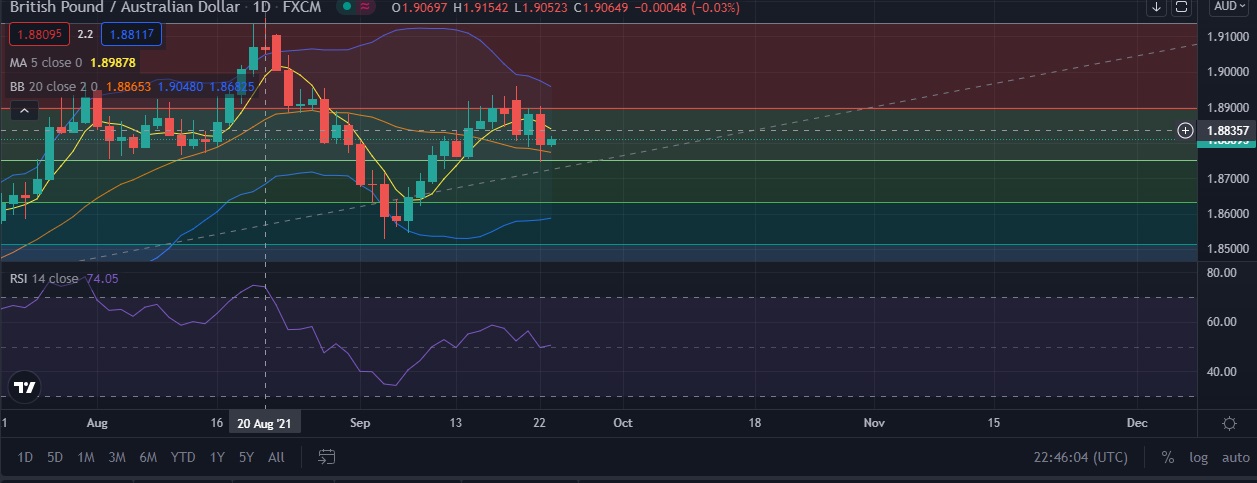Toggle auto scale mode
Screen dimensions: 1257x483
(1235, 457)
